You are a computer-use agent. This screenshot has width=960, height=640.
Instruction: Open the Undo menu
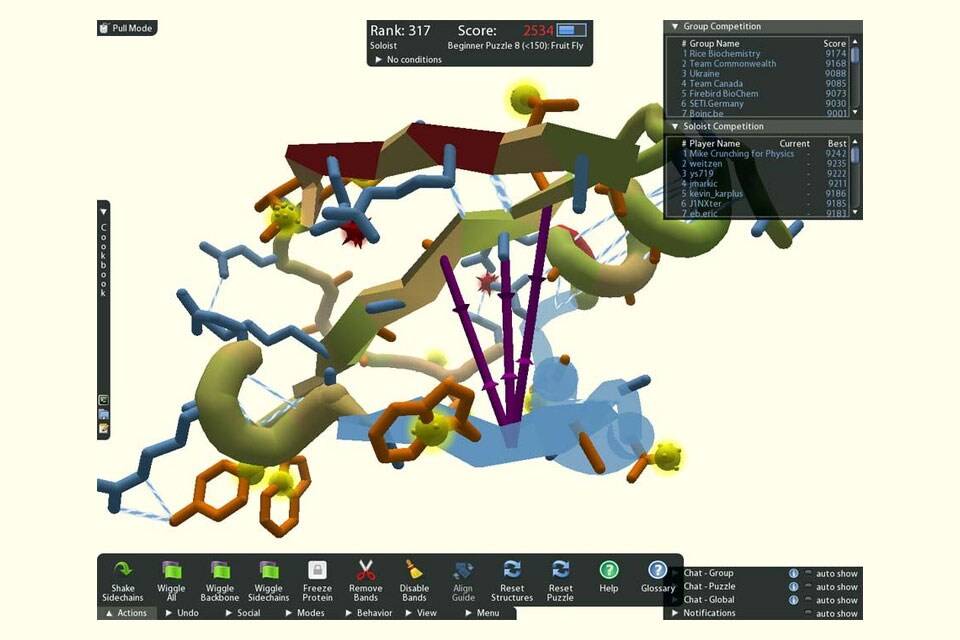(182, 612)
